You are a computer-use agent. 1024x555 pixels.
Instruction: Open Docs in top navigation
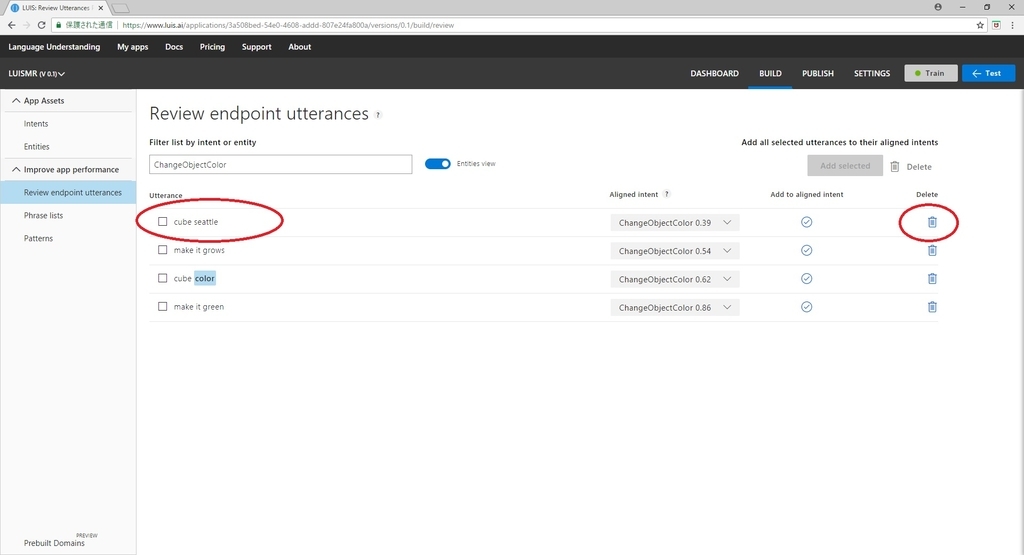click(x=174, y=47)
